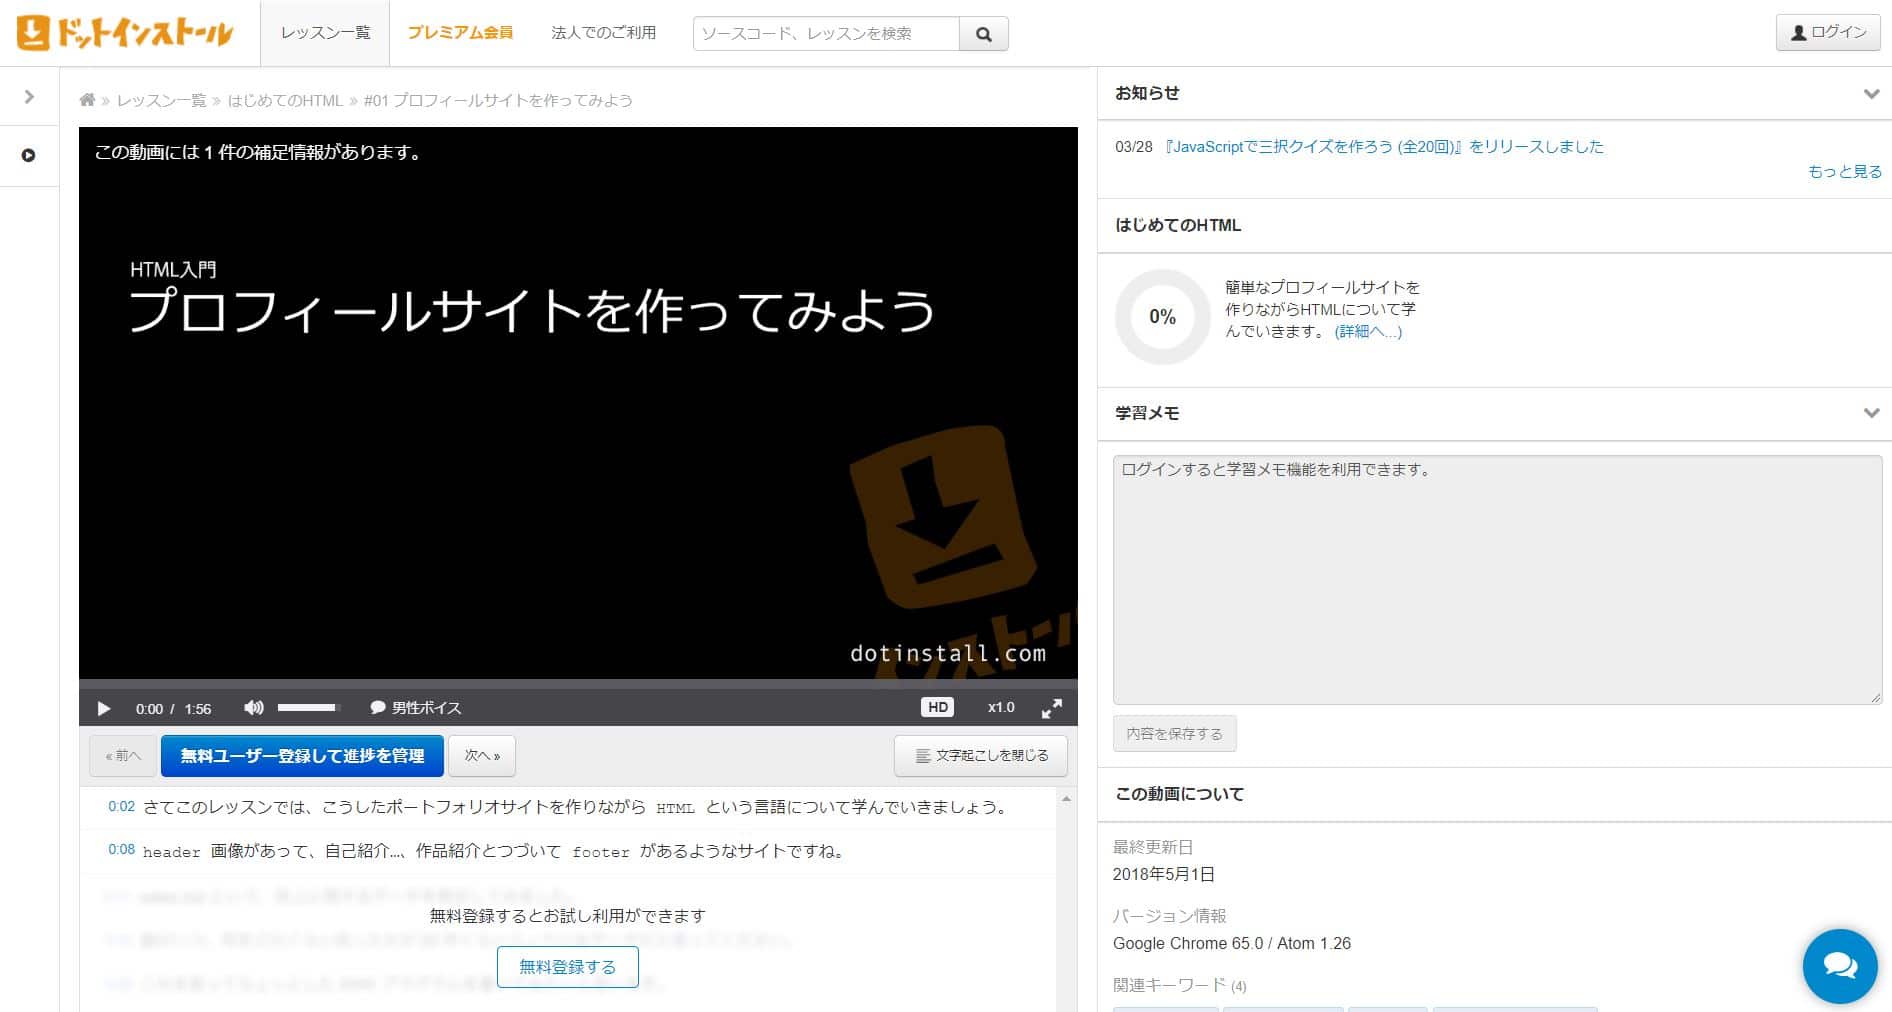Click the search magnifier button
Image resolution: width=1892 pixels, height=1012 pixels.
pyautogui.click(x=984, y=34)
